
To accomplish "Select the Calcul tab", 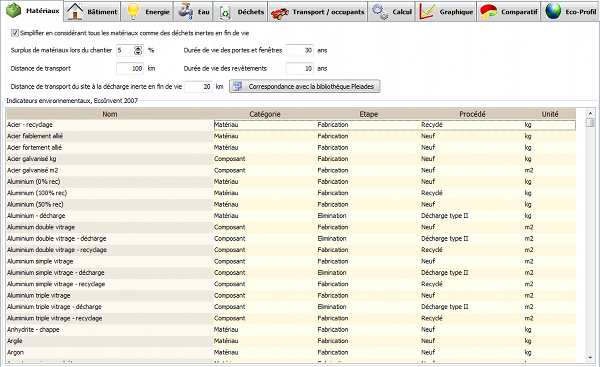I will click(x=391, y=11).
